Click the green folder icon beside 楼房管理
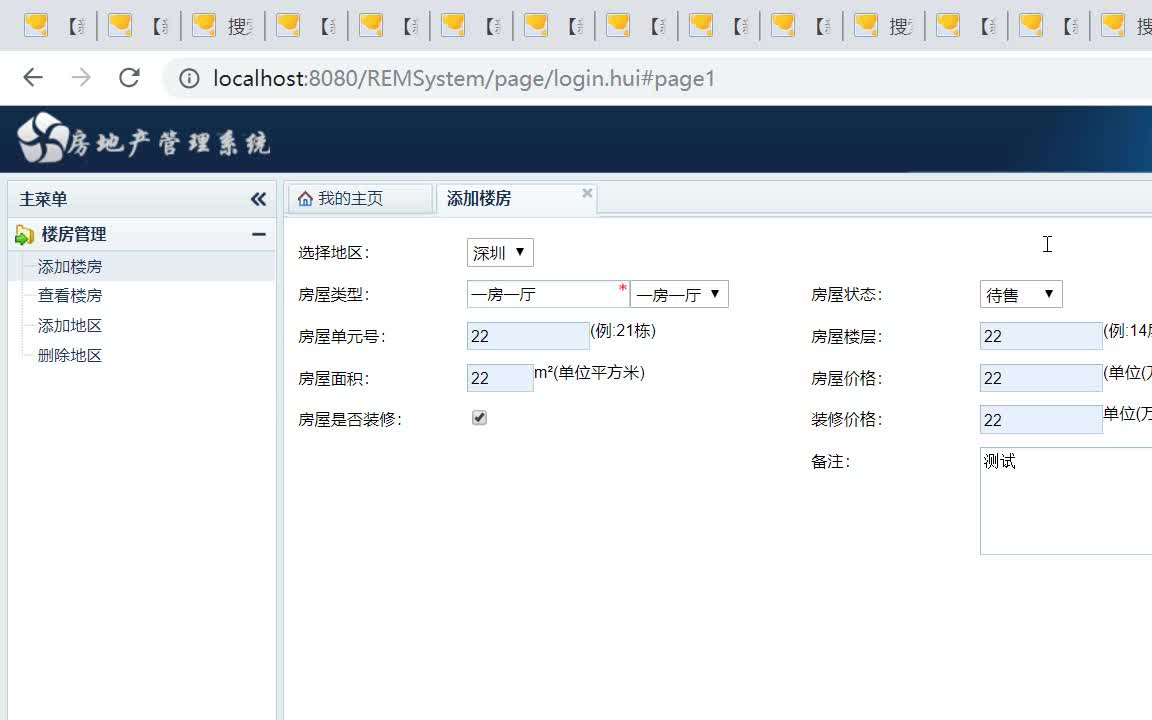The width and height of the screenshot is (1152, 720). (x=22, y=234)
